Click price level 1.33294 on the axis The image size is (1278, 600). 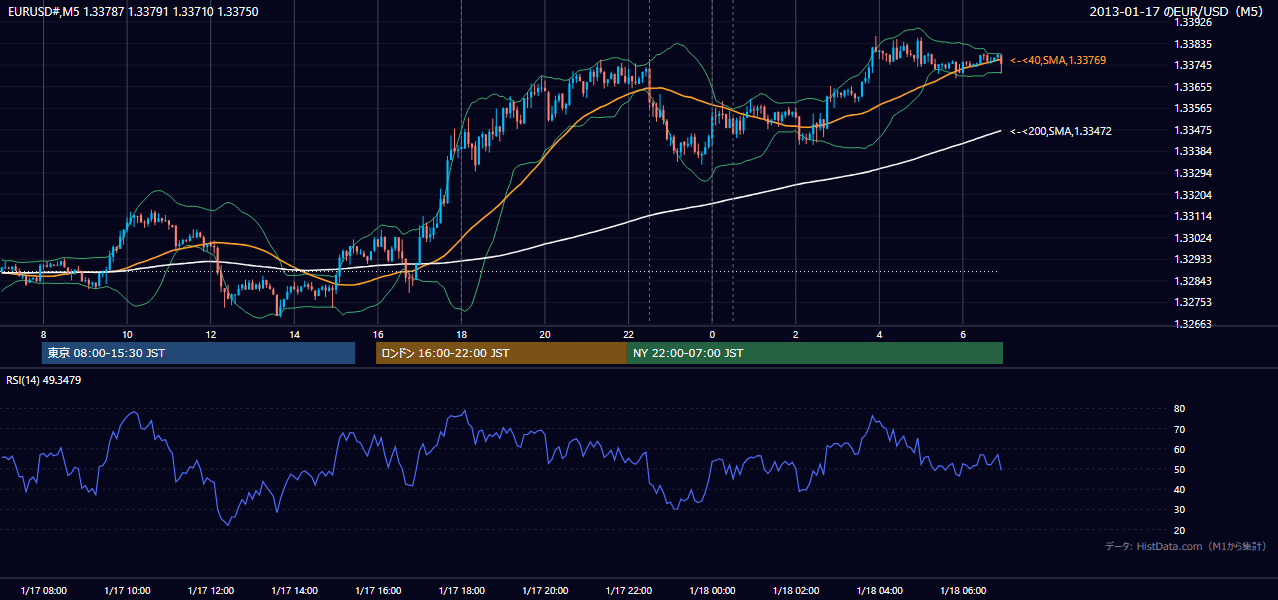(x=1192, y=174)
